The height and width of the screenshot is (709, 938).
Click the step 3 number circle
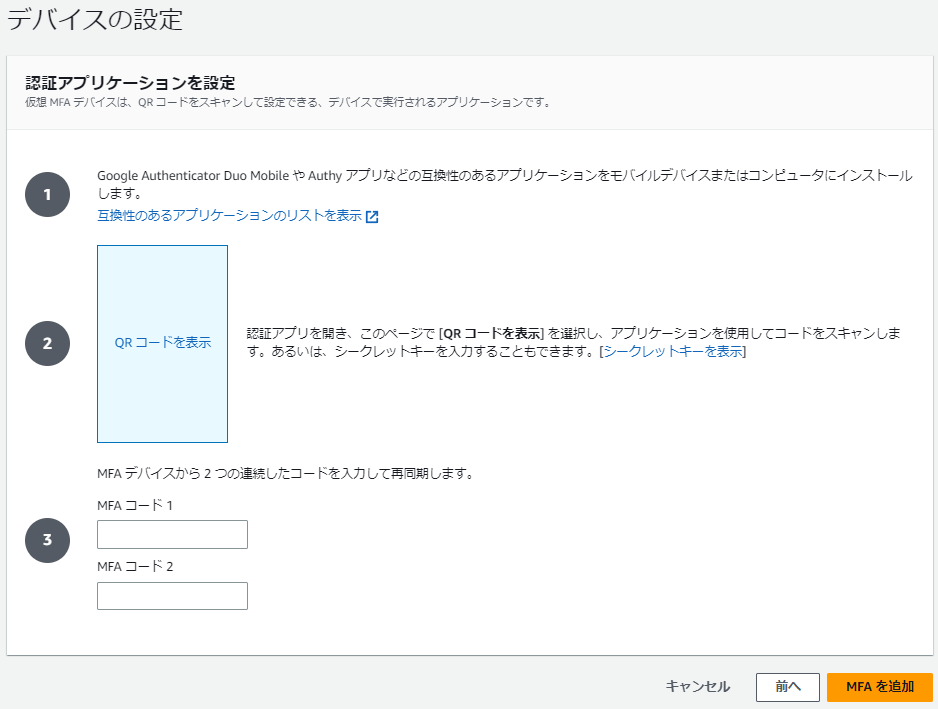click(x=47, y=540)
